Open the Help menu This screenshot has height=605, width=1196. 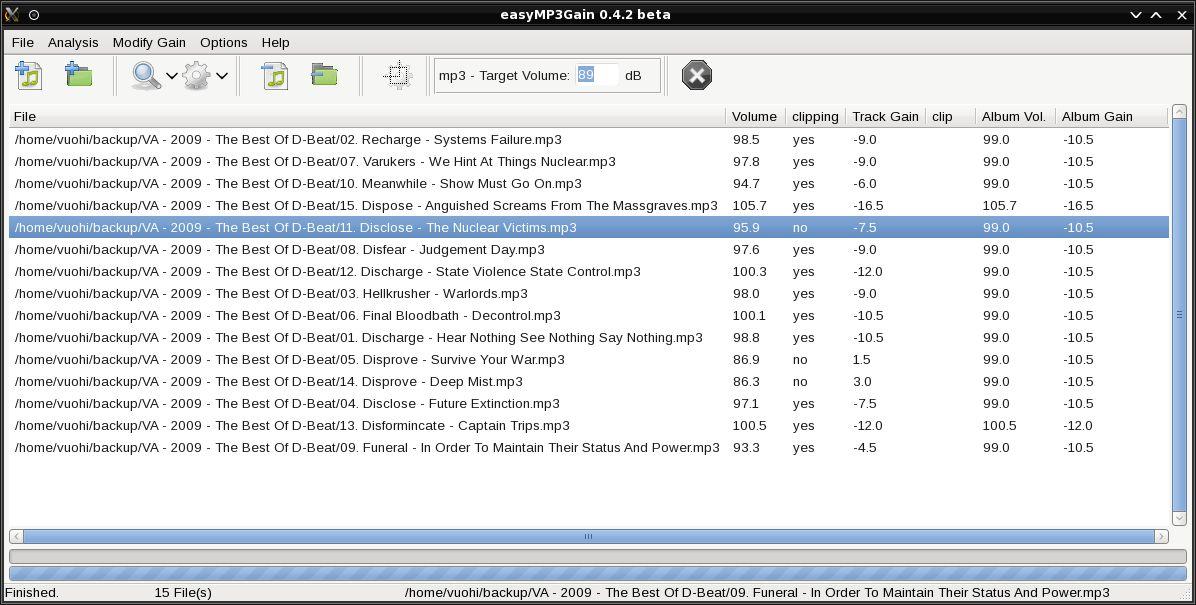275,43
